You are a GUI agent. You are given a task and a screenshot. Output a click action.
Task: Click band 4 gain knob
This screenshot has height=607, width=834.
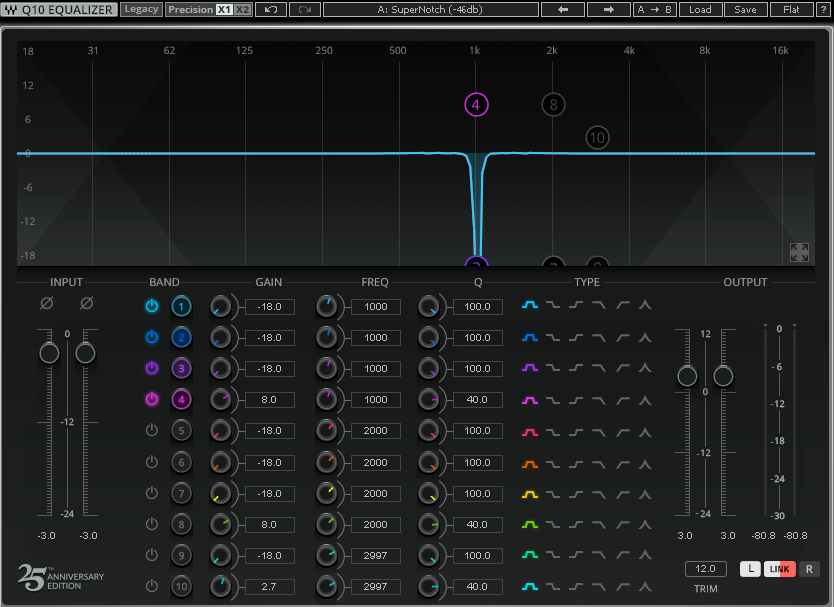[x=220, y=400]
